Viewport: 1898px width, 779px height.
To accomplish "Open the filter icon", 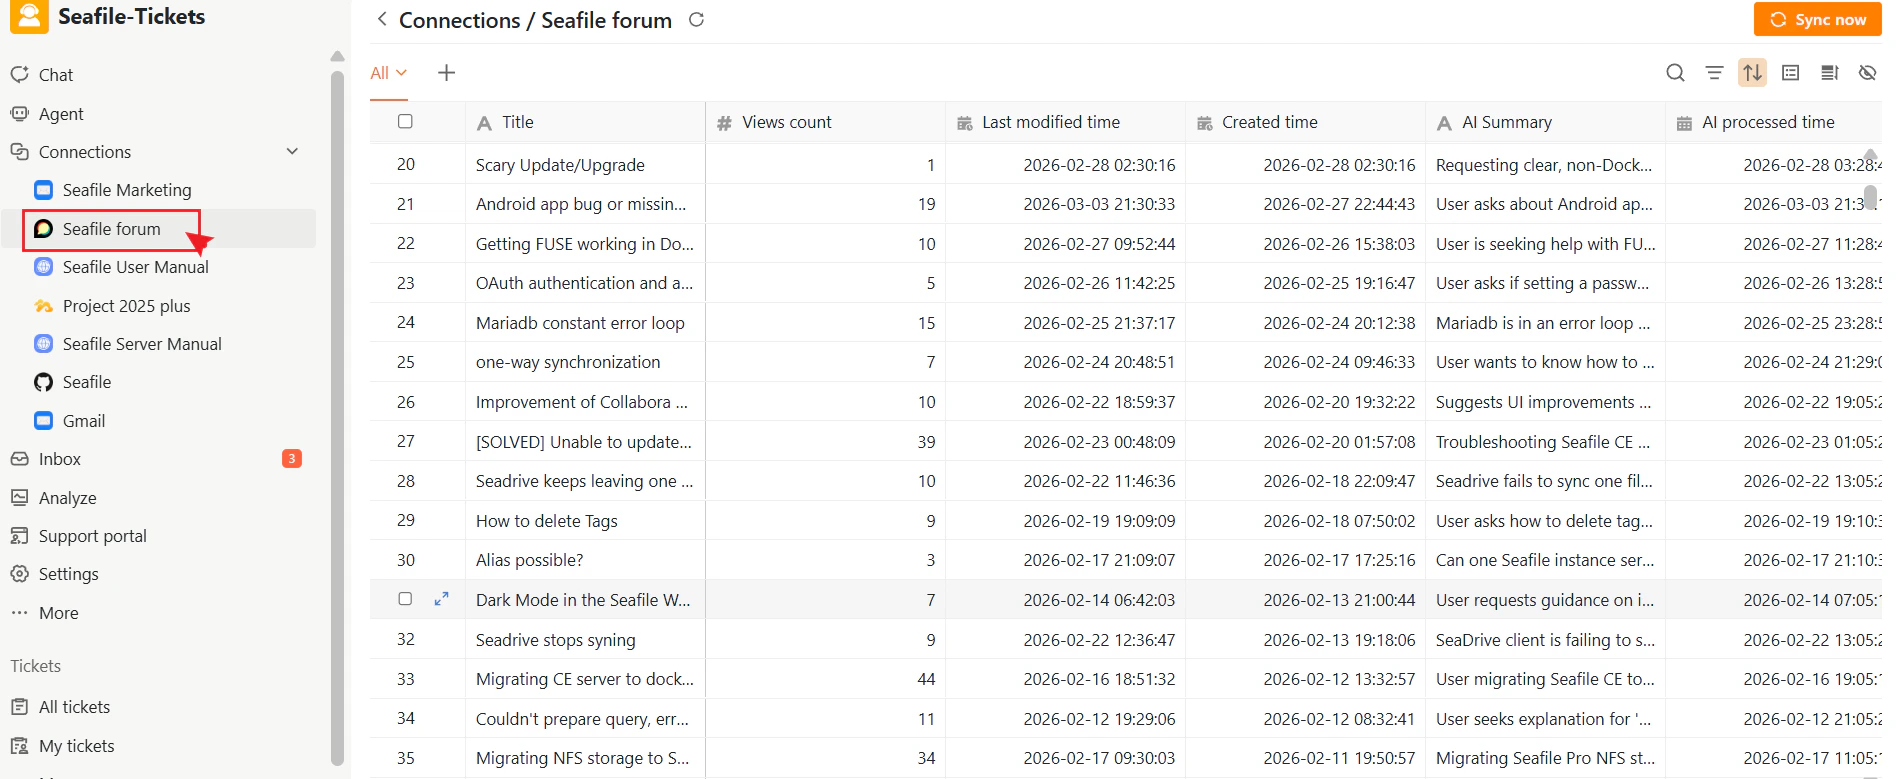I will 1714,72.
